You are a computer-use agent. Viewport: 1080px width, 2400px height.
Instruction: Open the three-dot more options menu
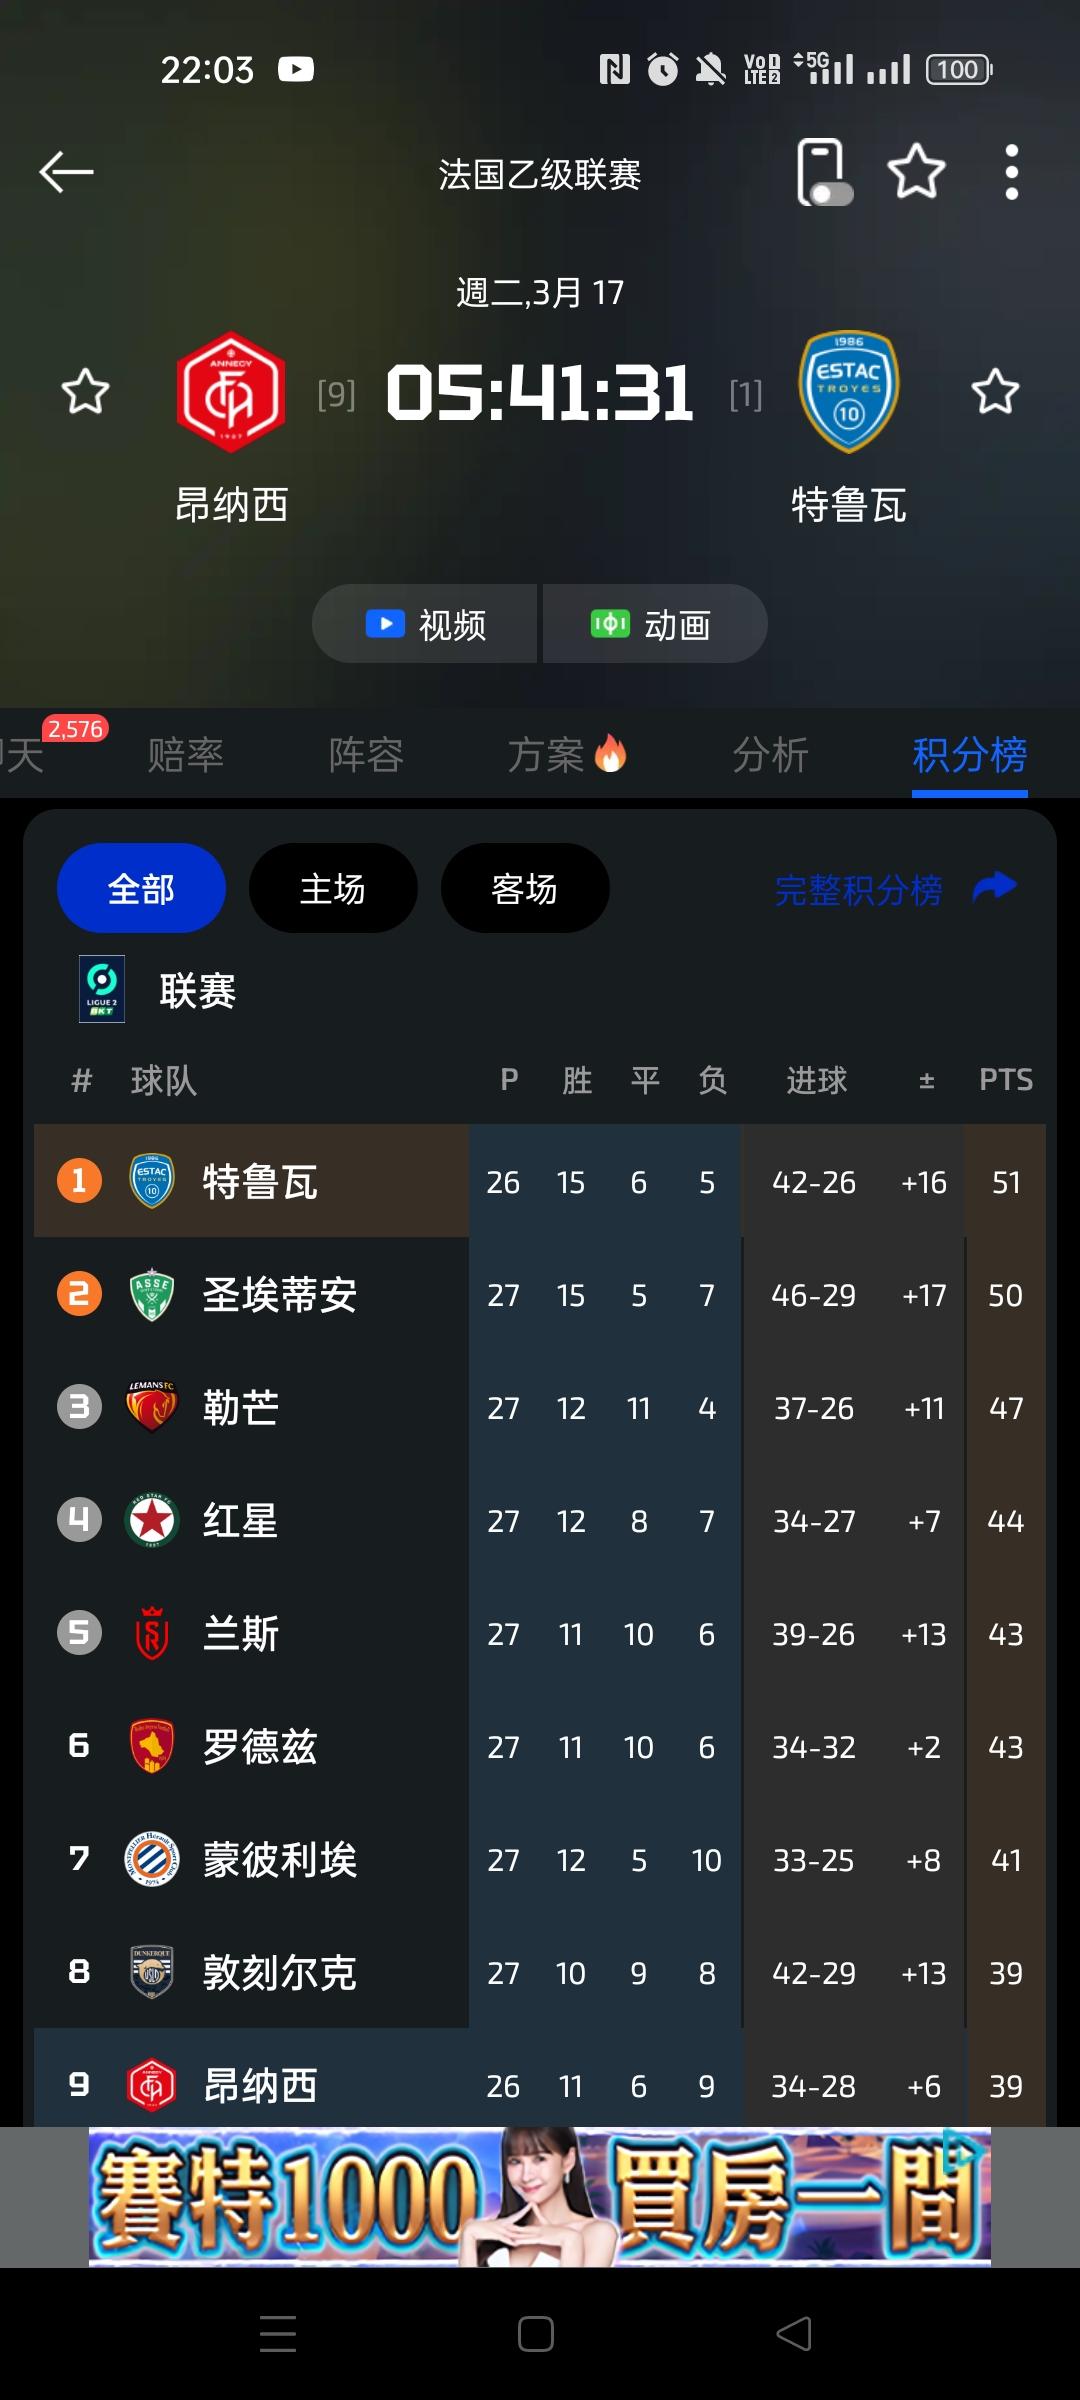tap(1011, 173)
